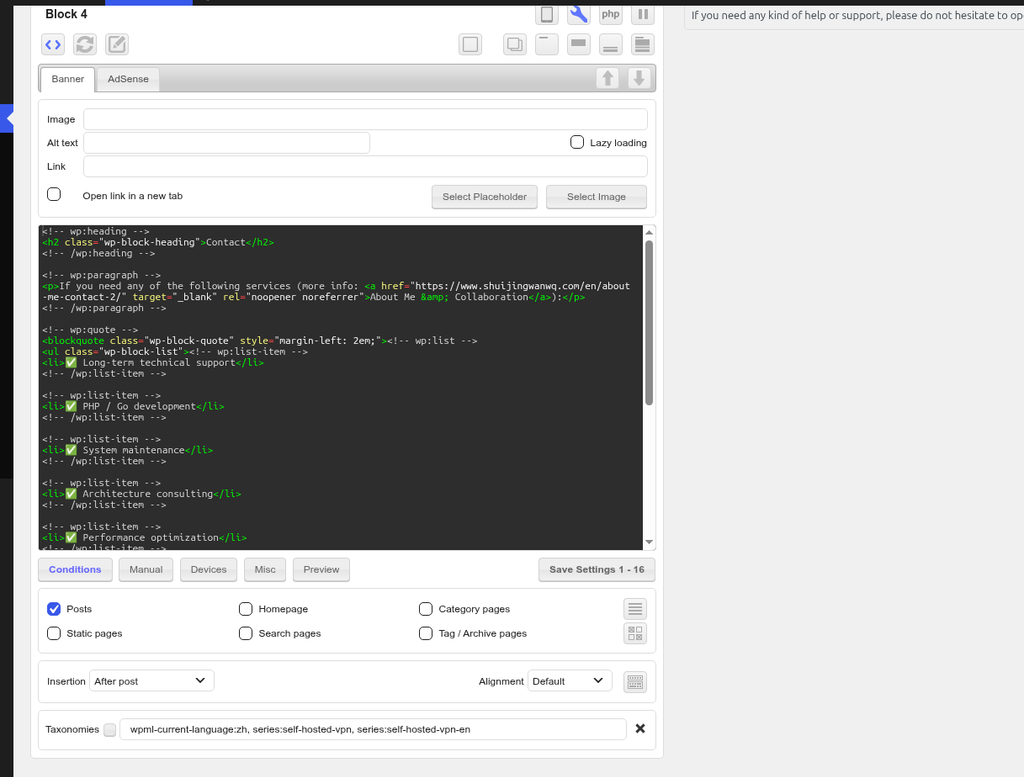The height and width of the screenshot is (777, 1024).
Task: Click the 'Architecture consulting' code line
Action: 142,494
